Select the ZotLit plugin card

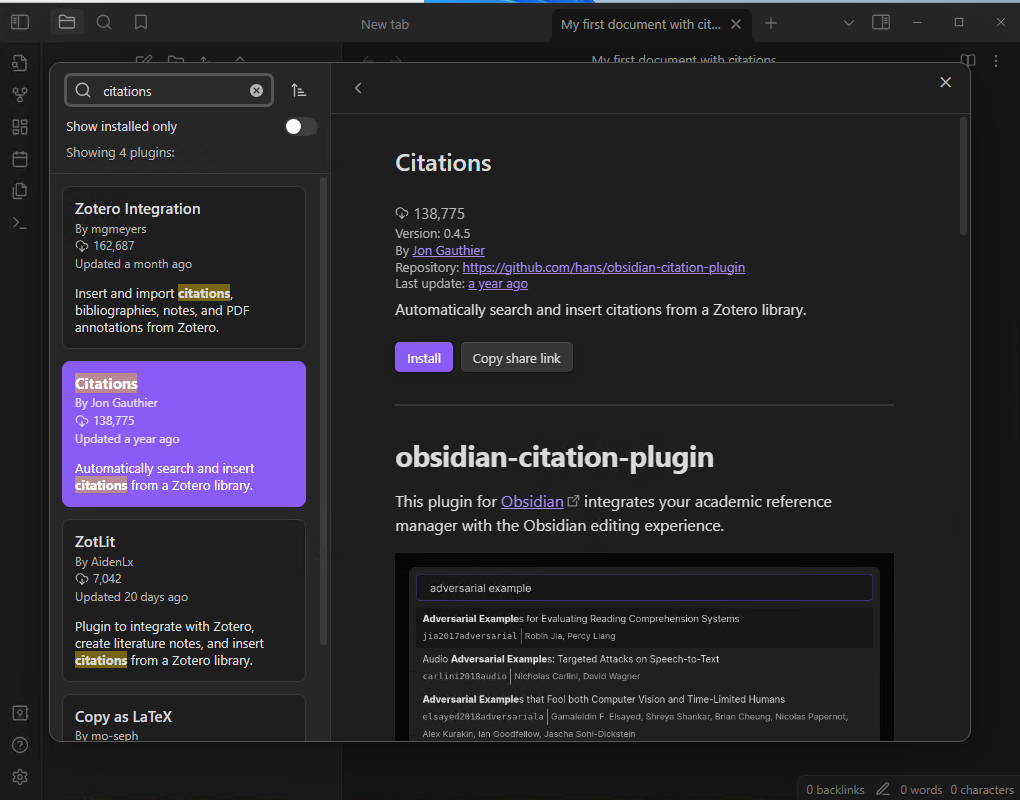coord(184,600)
